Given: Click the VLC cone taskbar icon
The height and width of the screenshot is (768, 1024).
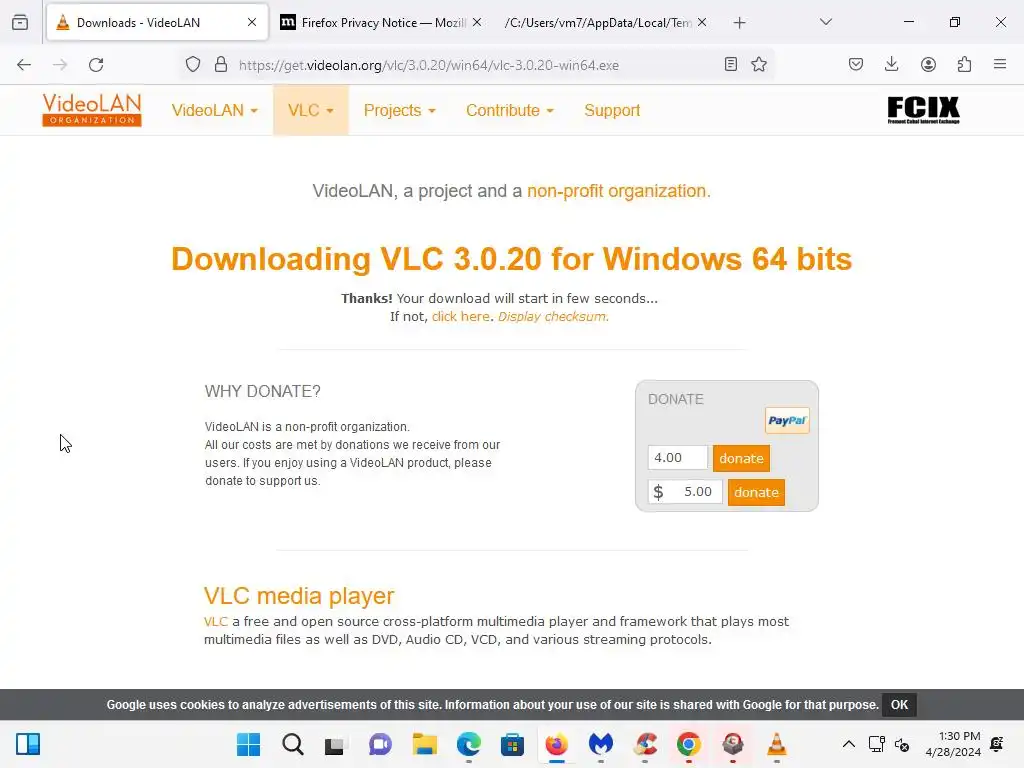Looking at the screenshot, I should coord(776,744).
